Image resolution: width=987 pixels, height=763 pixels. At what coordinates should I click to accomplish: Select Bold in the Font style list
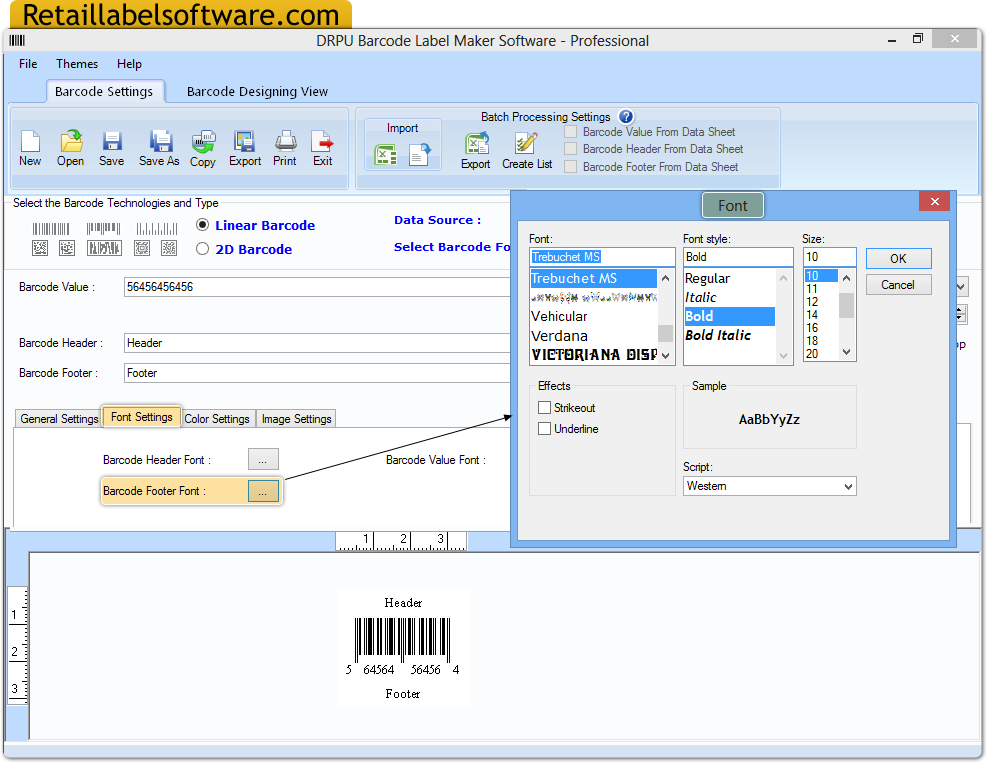click(x=729, y=316)
